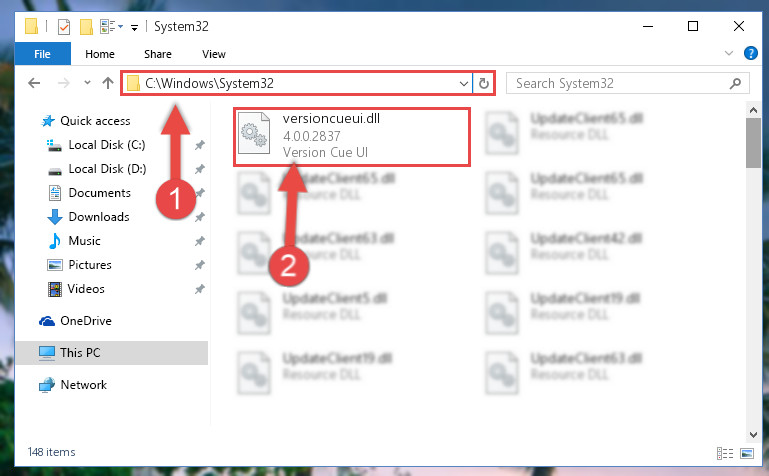Screen dimensions: 769x476
Task: Switch to details view layout icon
Action: pos(725,453)
